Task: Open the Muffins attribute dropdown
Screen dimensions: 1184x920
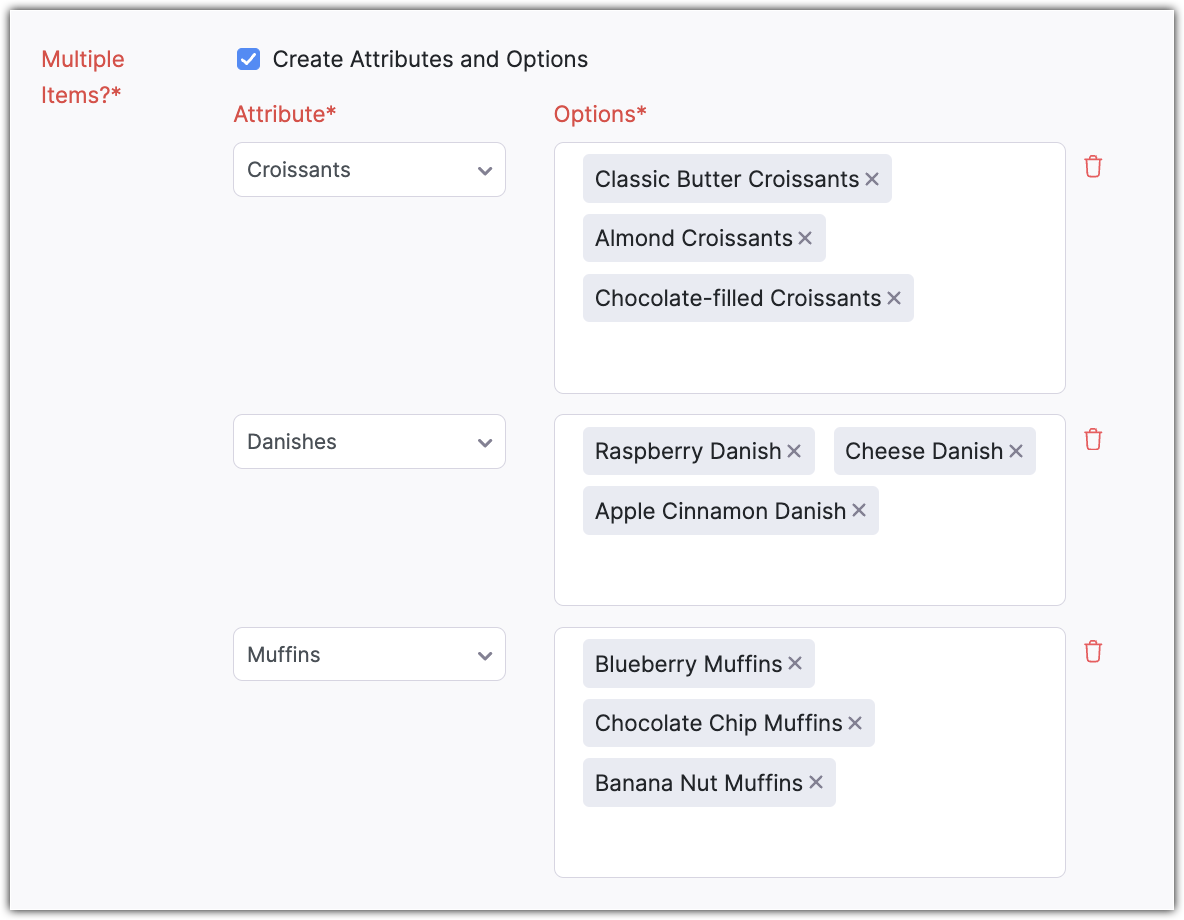Action: (369, 655)
